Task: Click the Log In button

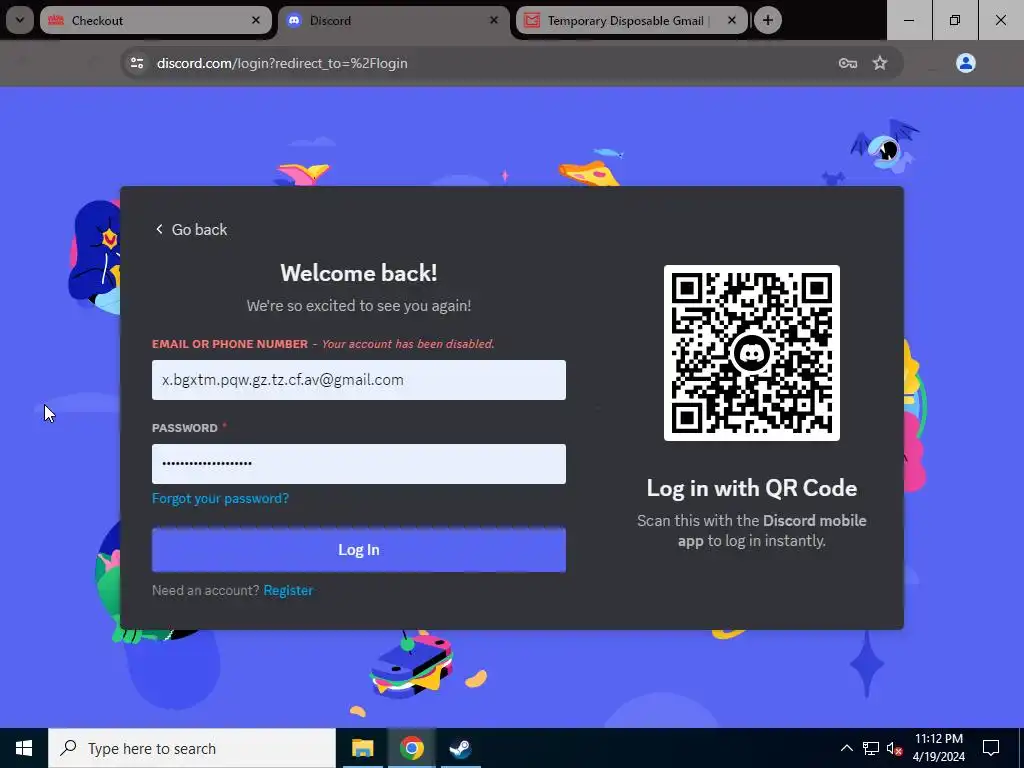Action: pyautogui.click(x=359, y=550)
